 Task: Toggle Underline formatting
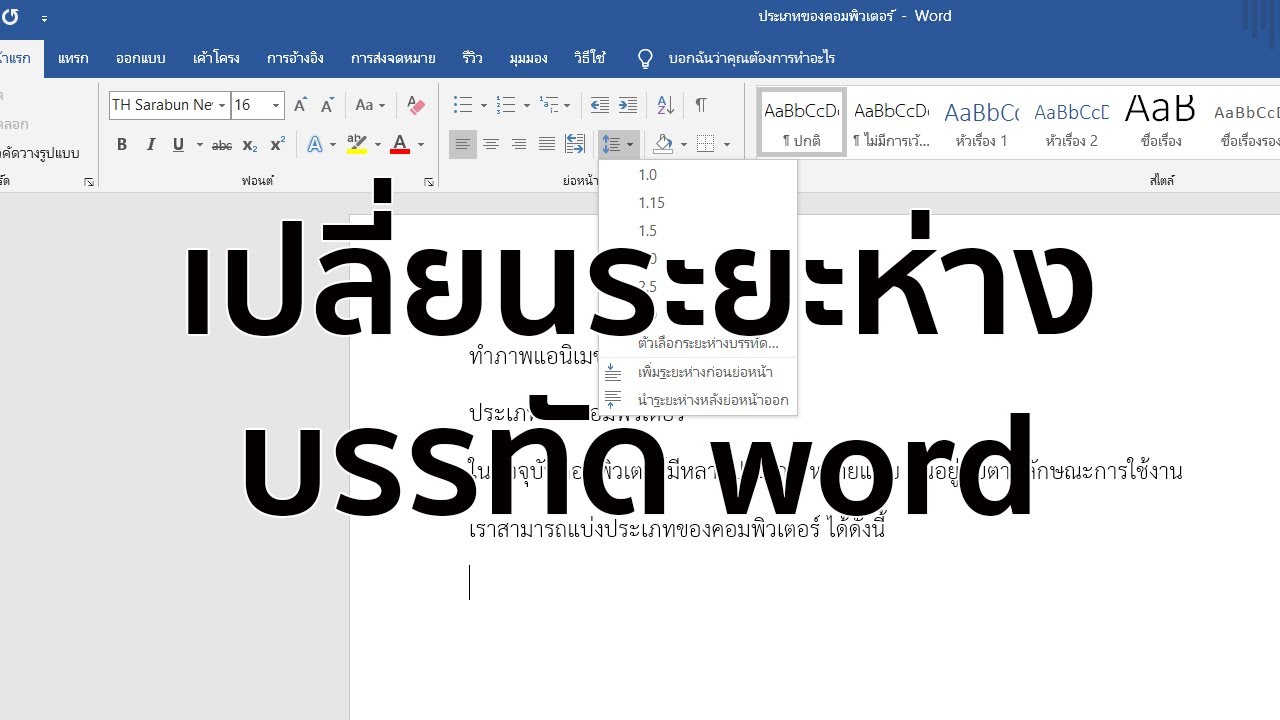(x=178, y=145)
